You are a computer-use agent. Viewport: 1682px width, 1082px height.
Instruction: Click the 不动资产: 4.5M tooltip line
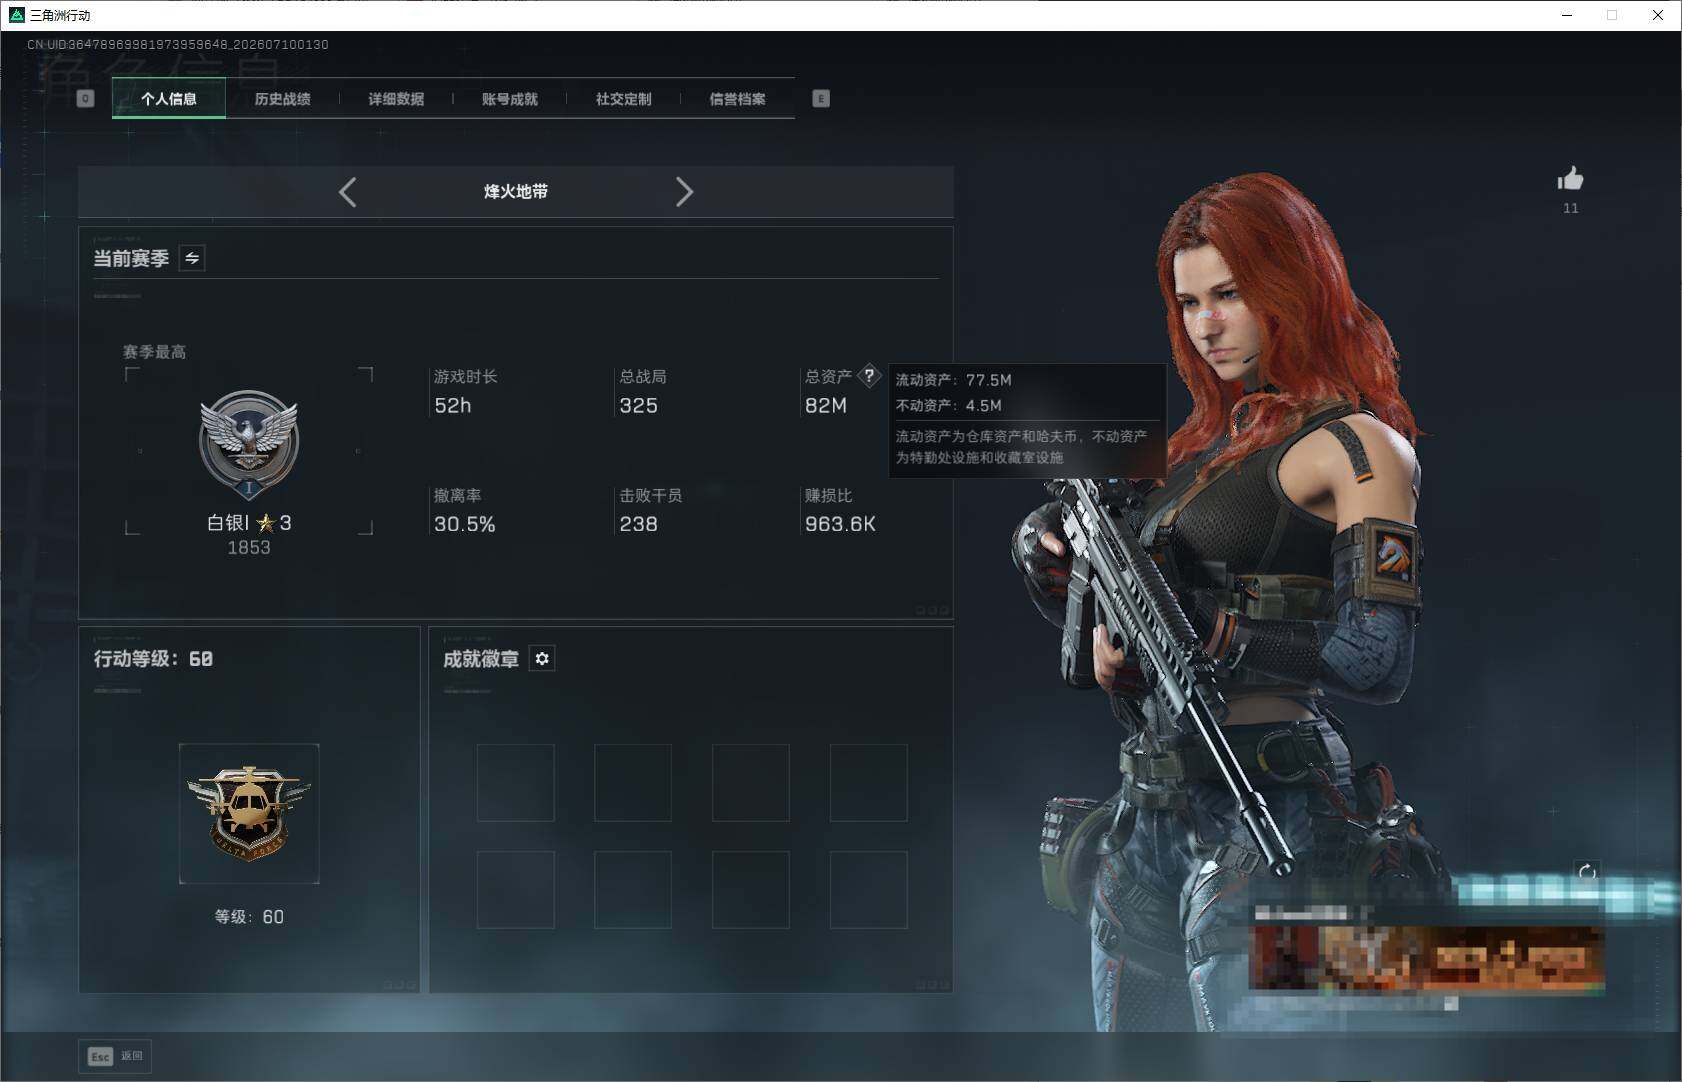949,405
